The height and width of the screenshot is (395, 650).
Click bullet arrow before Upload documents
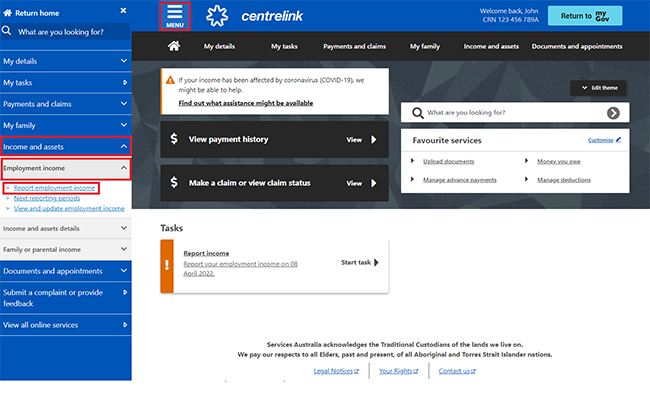tap(412, 161)
